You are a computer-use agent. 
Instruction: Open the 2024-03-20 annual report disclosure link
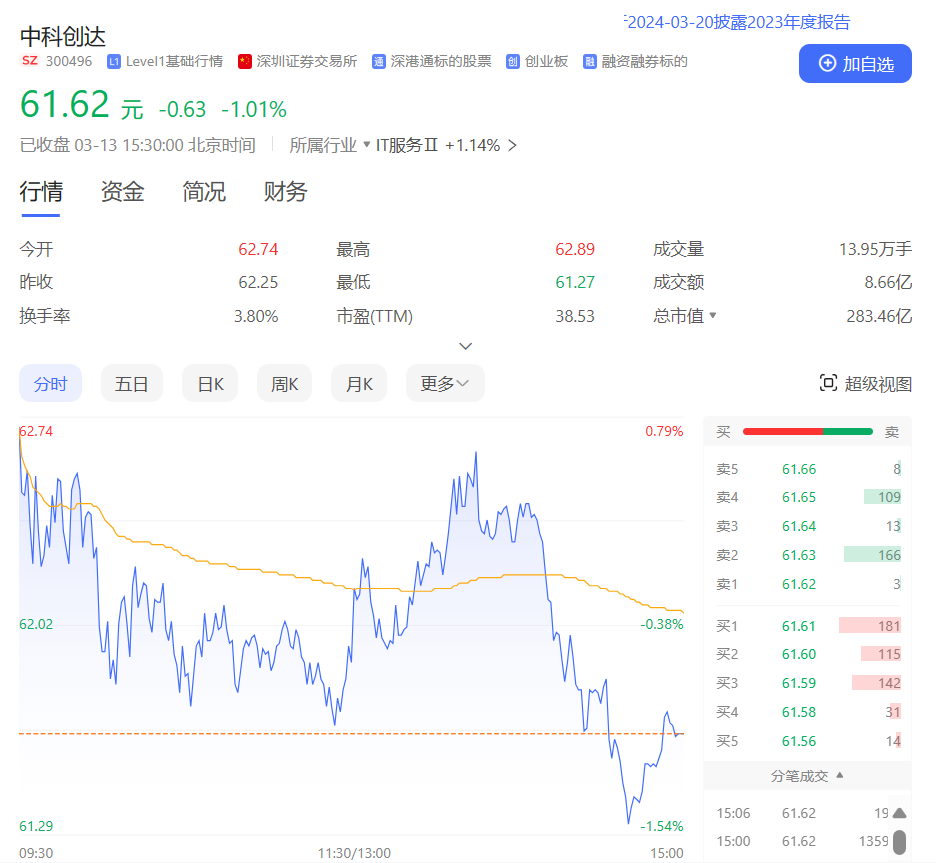(x=738, y=23)
